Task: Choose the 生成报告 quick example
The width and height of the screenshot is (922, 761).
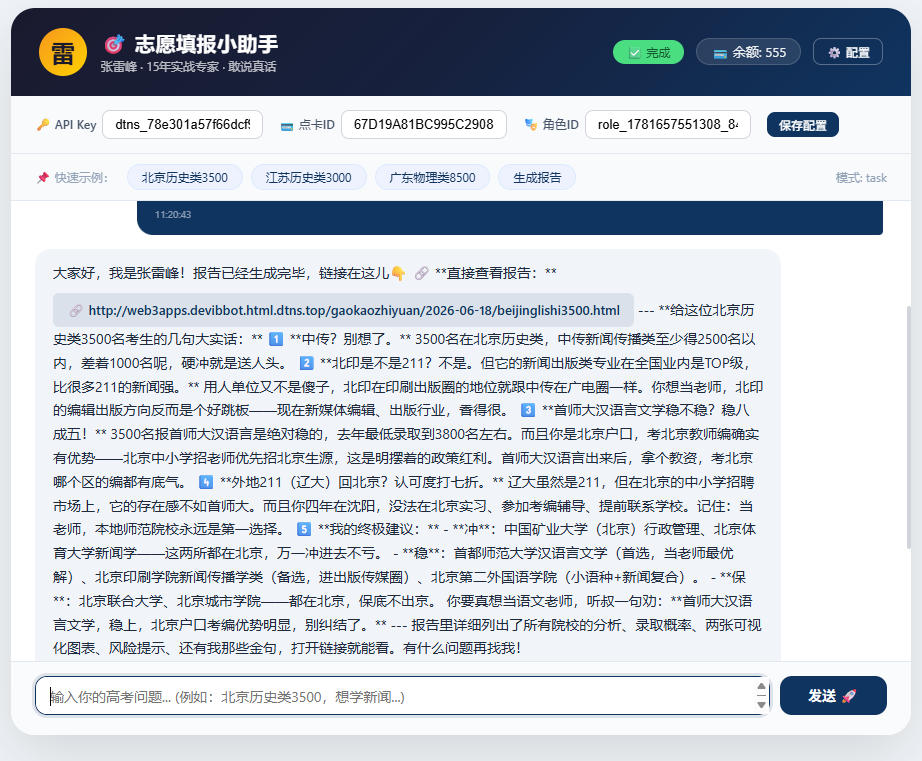Action: 537,178
